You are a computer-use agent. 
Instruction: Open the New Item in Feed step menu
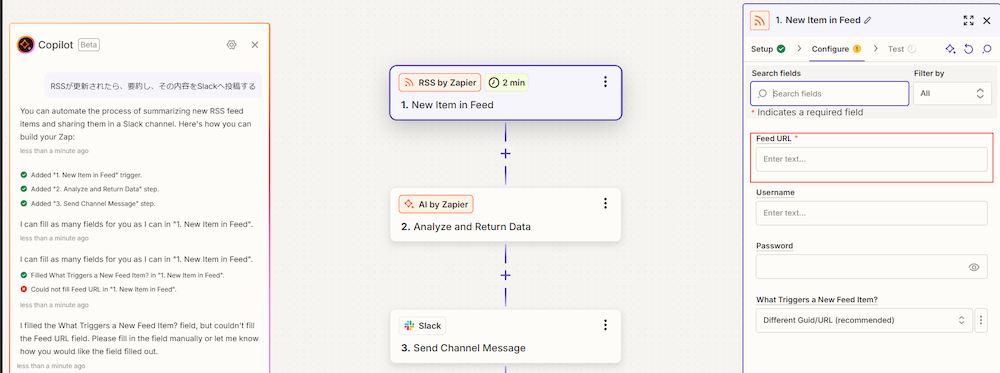click(605, 82)
